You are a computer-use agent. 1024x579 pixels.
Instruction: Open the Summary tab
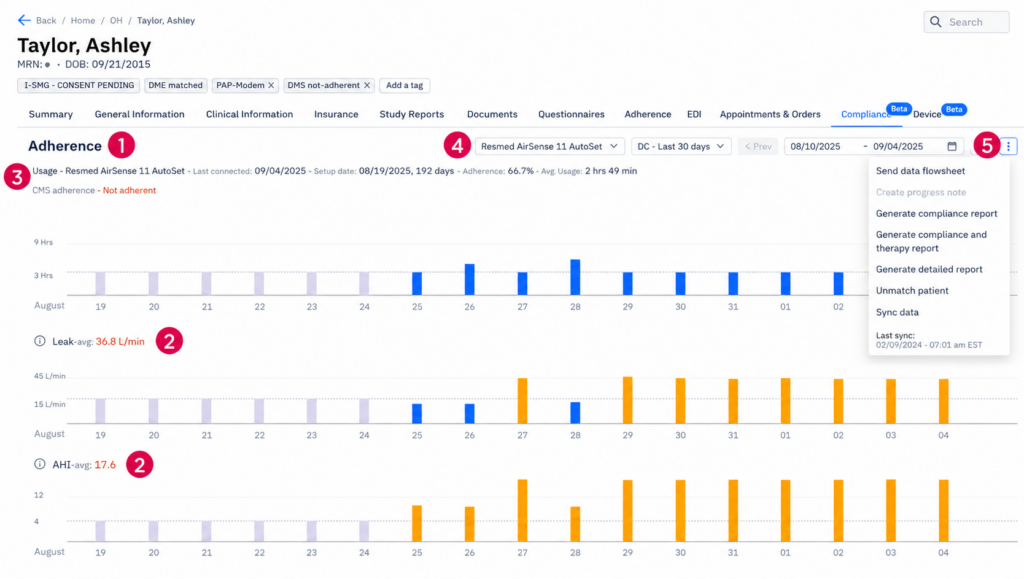(50, 114)
